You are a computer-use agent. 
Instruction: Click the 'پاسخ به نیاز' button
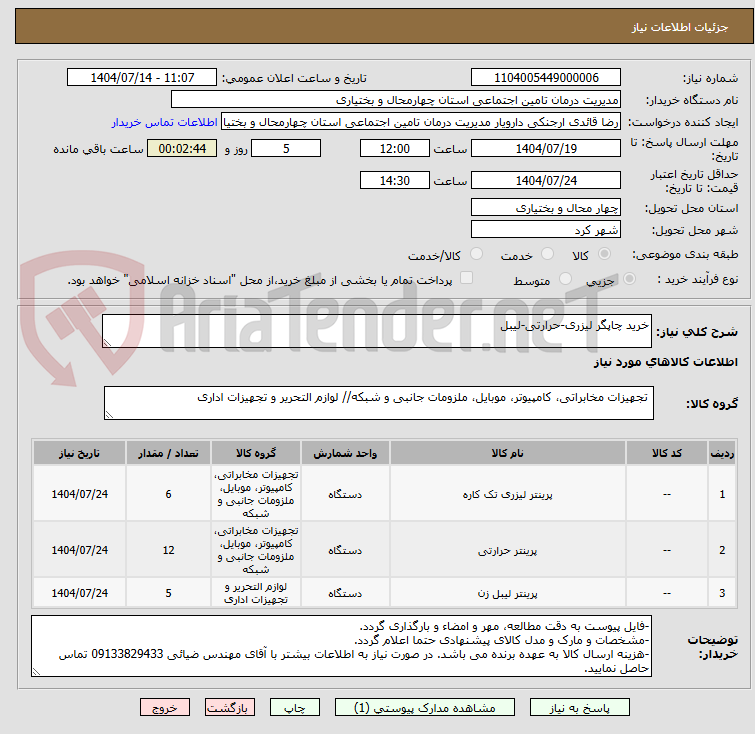(x=579, y=708)
